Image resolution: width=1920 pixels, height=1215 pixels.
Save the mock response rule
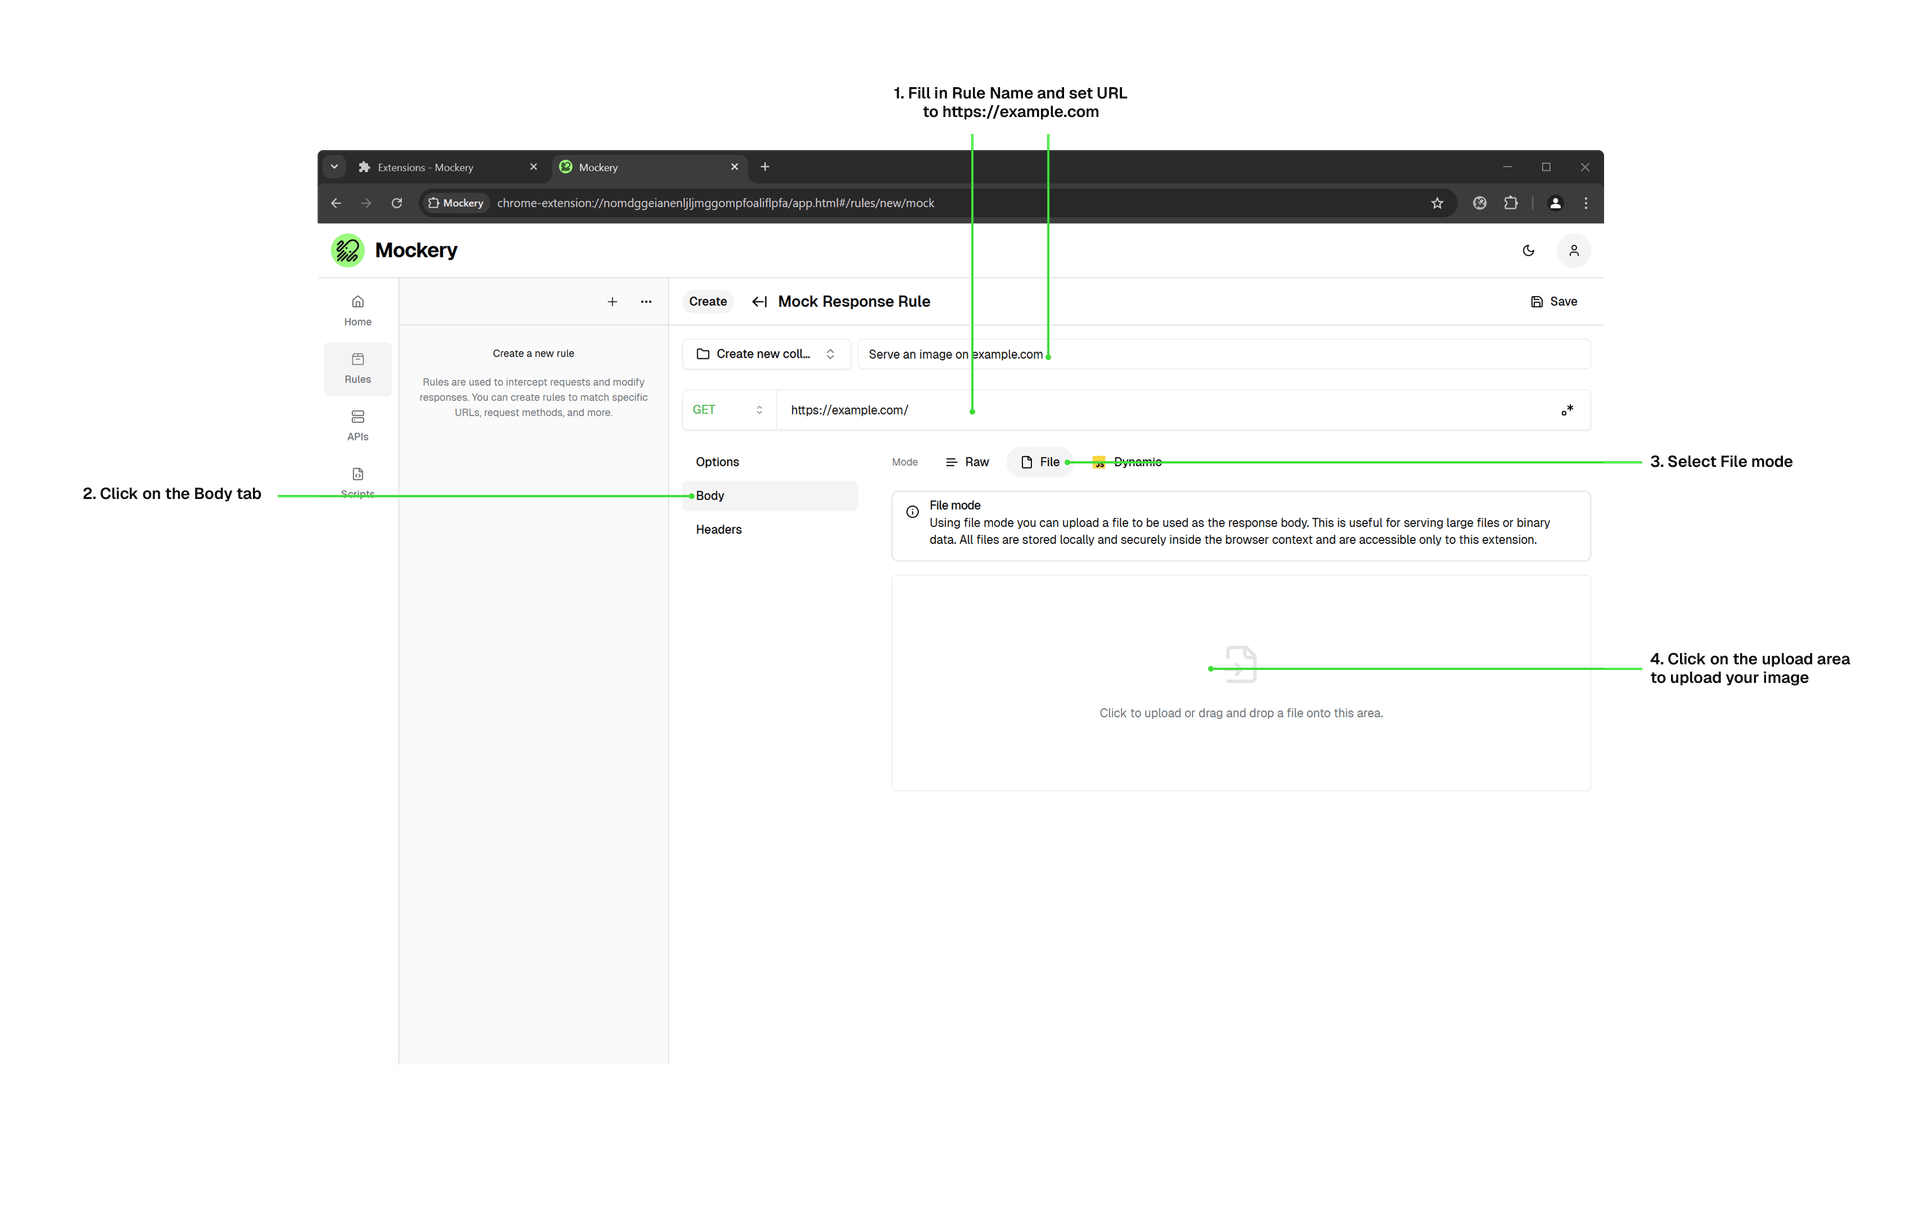pyautogui.click(x=1554, y=302)
